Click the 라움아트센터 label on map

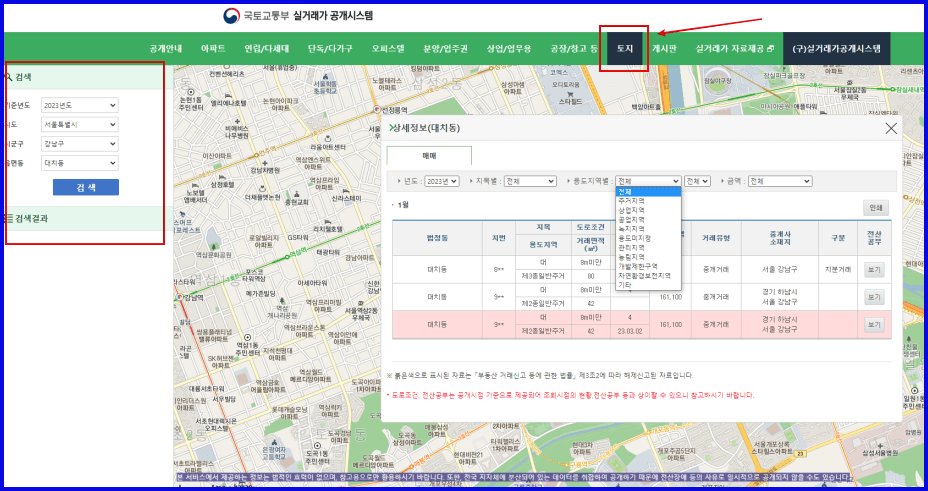click(327, 147)
